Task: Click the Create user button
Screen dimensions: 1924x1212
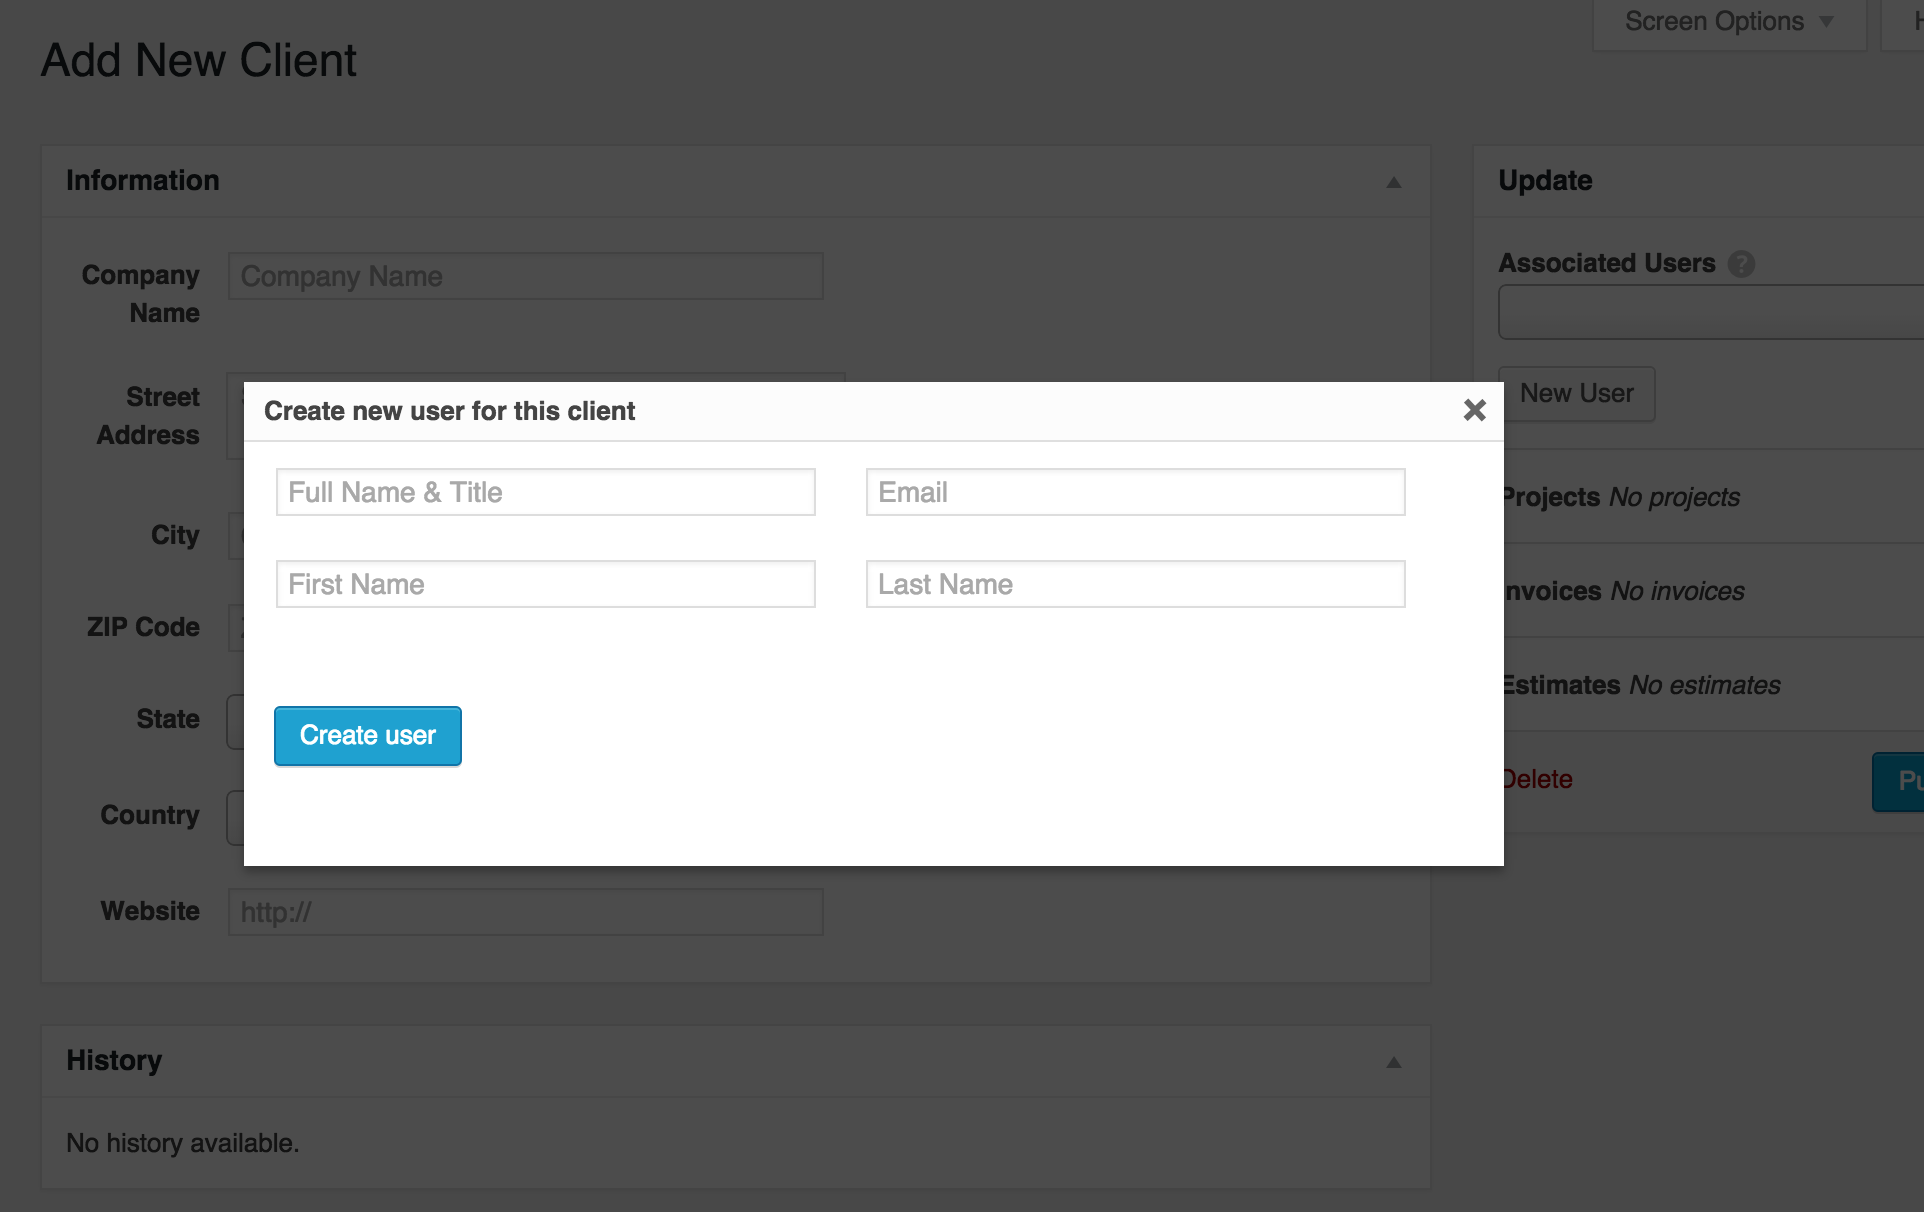Action: coord(367,735)
